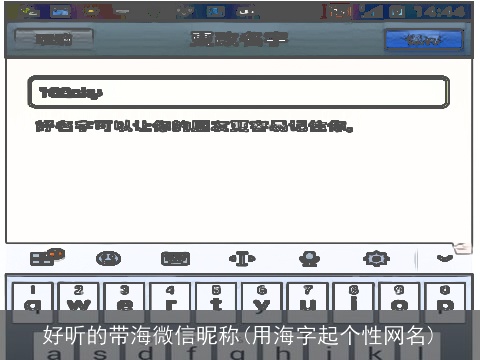Tap the t key
The width and height of the screenshot is (480, 360).
click(x=216, y=303)
